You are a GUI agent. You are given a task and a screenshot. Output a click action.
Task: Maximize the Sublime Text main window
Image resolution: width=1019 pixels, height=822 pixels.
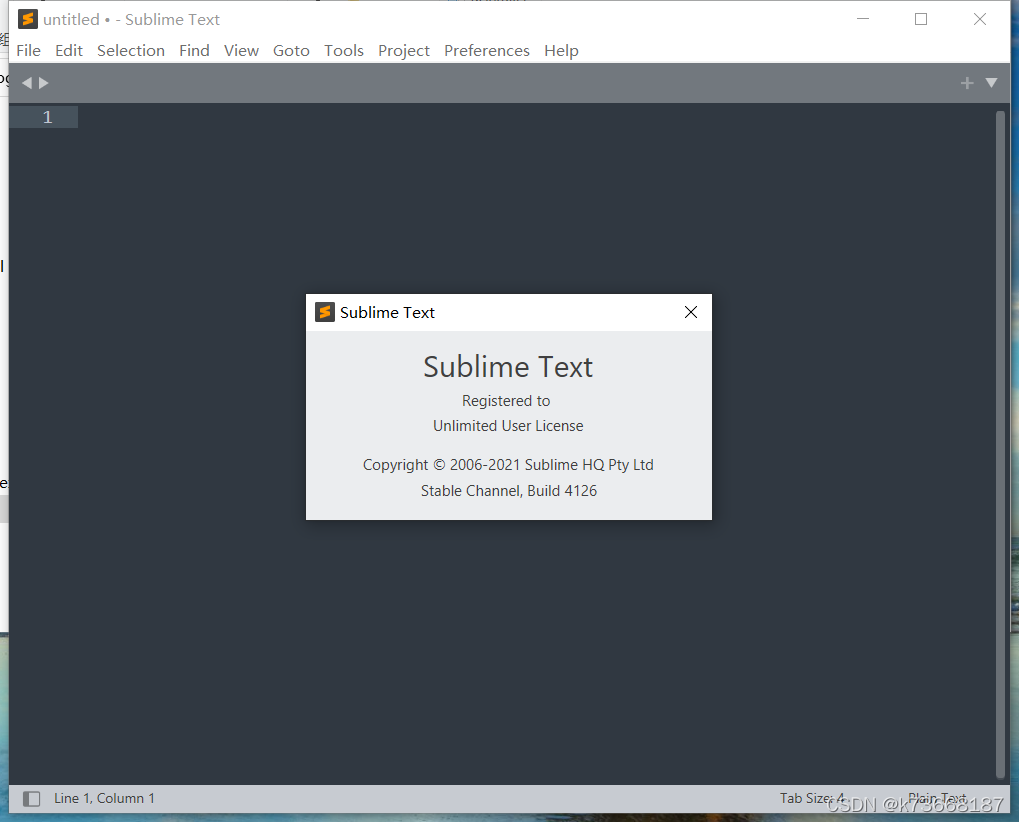[921, 19]
